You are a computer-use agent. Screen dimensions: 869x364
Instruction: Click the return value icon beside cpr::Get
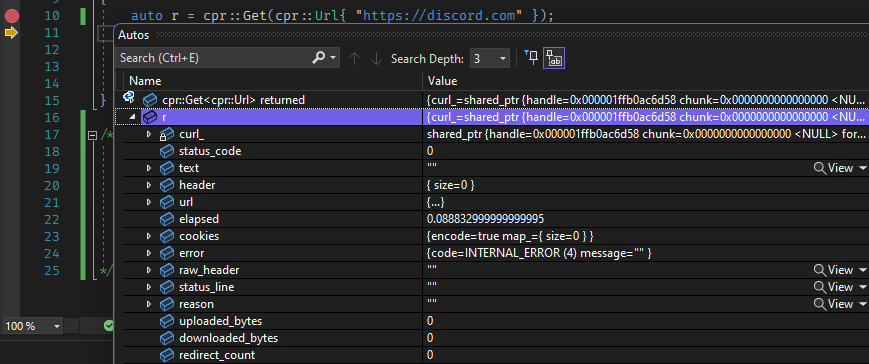click(129, 98)
